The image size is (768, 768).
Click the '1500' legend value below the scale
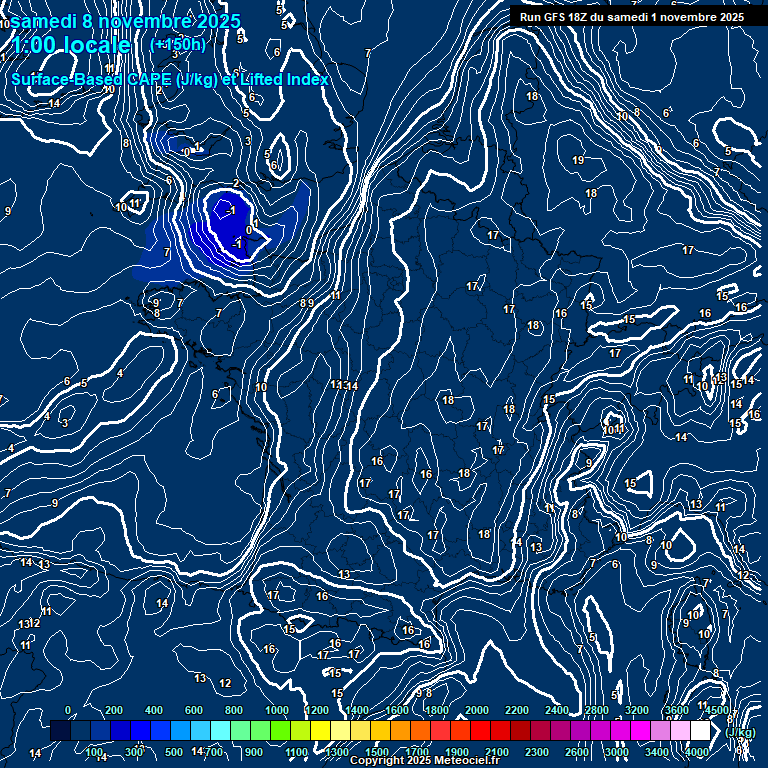[x=377, y=752]
